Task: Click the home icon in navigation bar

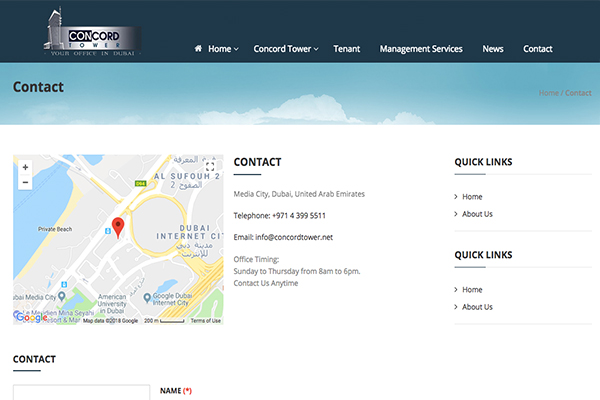Action: [198, 49]
